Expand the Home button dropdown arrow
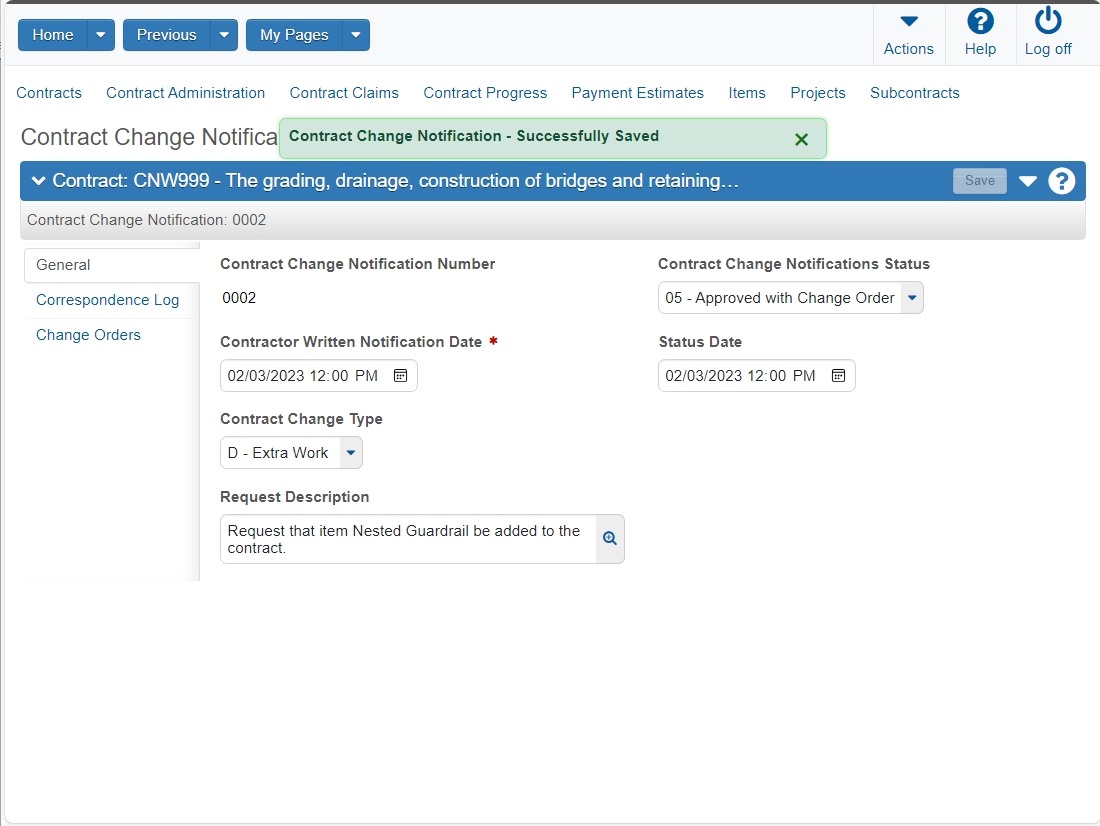This screenshot has height=826, width=1100. coord(100,35)
